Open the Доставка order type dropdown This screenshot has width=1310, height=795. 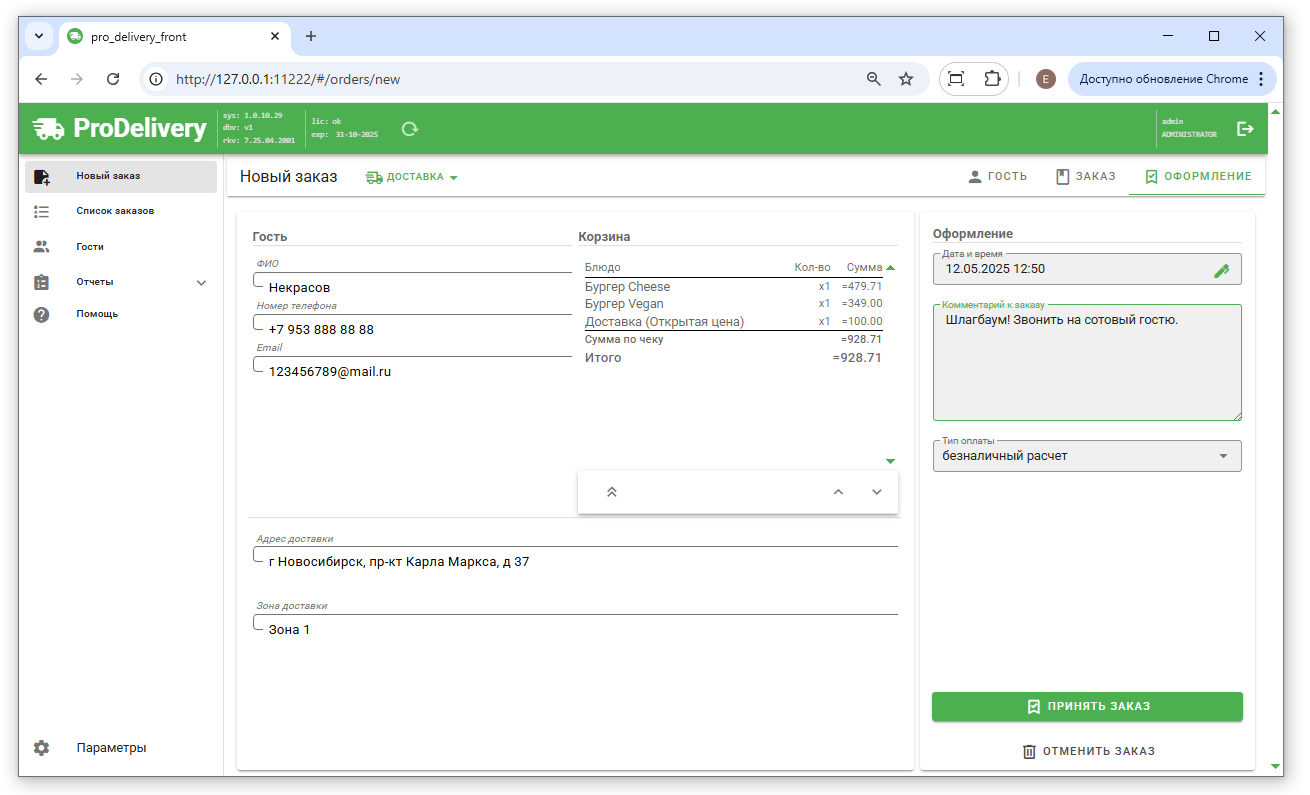point(412,177)
